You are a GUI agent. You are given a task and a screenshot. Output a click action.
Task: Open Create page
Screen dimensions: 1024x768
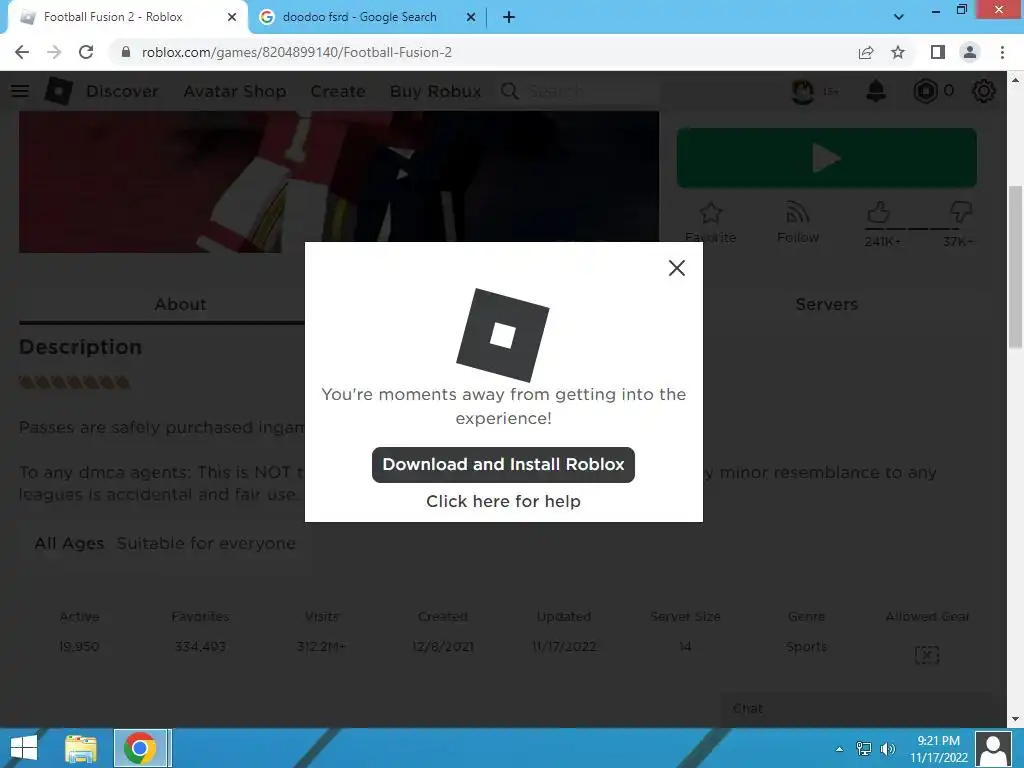338,91
